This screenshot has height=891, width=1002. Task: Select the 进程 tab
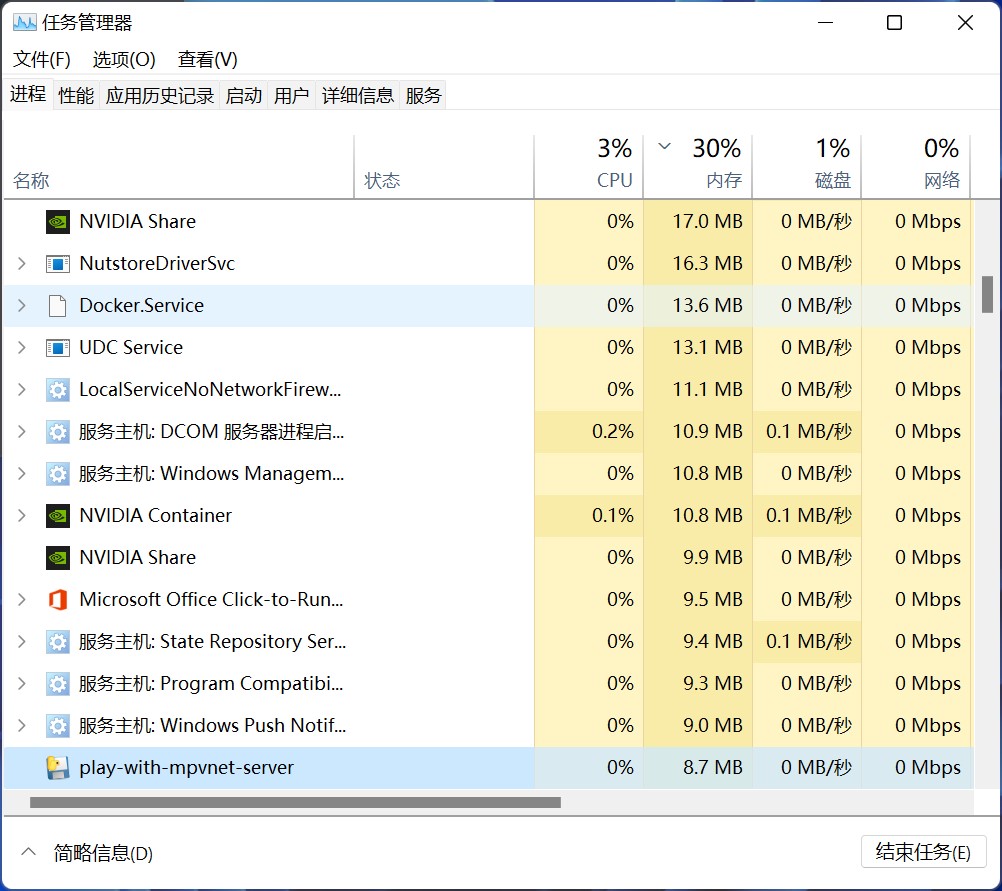tap(28, 95)
